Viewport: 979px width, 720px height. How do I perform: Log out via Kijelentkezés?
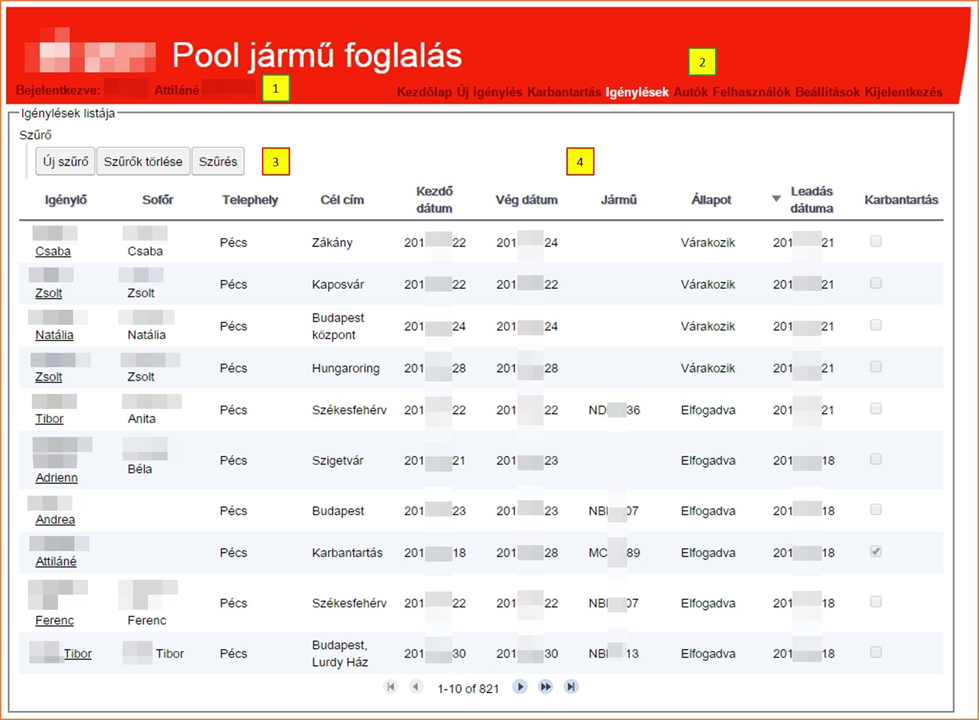click(903, 92)
